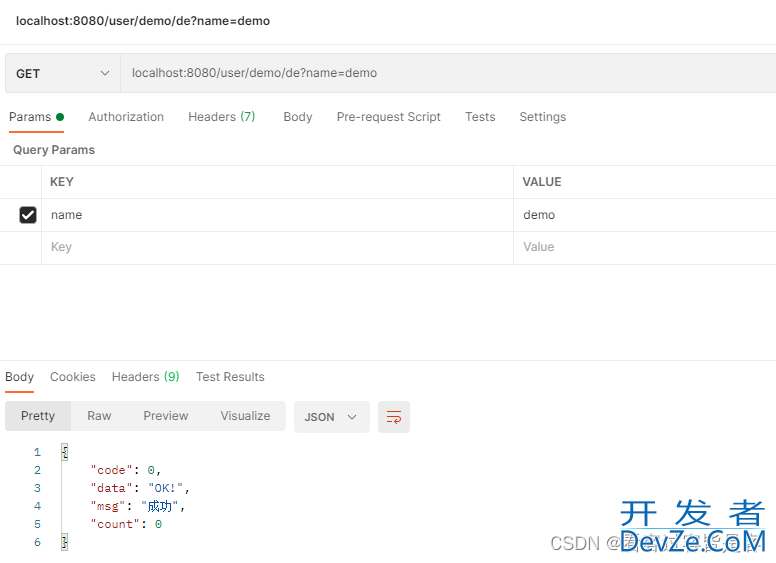Switch to Raw response view
The image size is (776, 563).
click(x=99, y=416)
